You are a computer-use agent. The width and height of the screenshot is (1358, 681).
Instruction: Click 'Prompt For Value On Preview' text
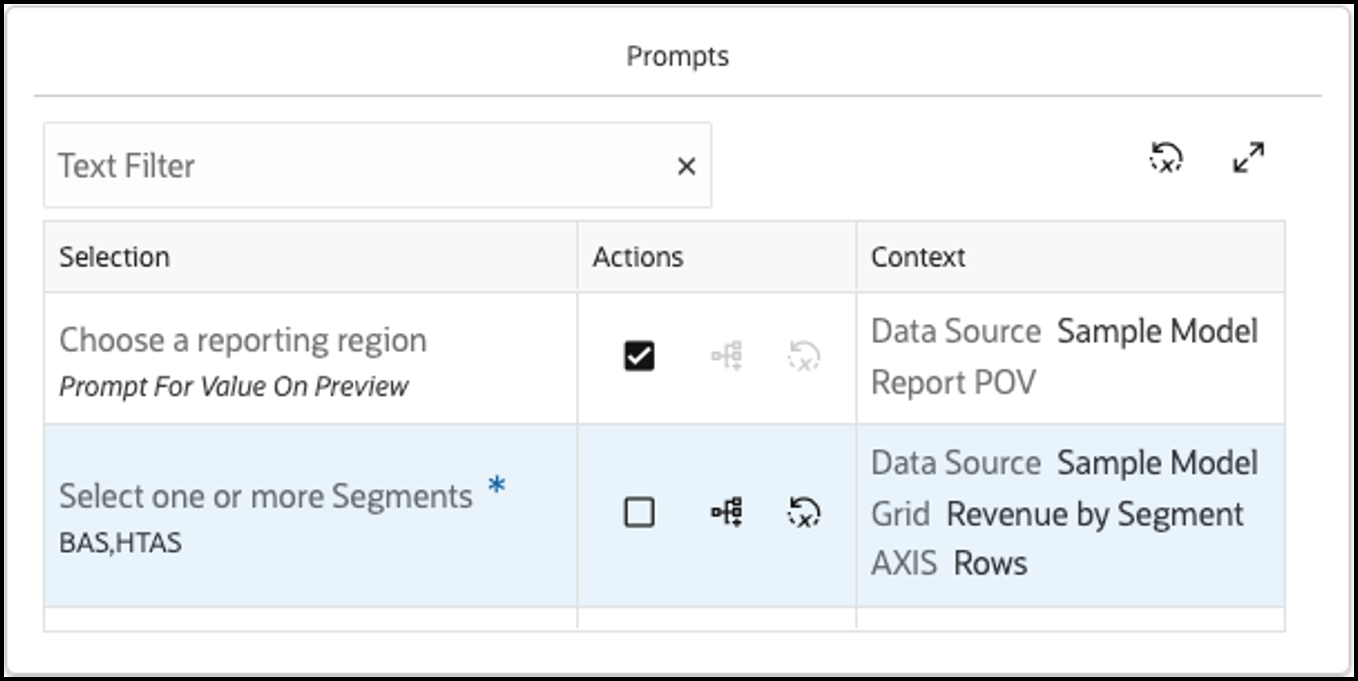pos(234,386)
